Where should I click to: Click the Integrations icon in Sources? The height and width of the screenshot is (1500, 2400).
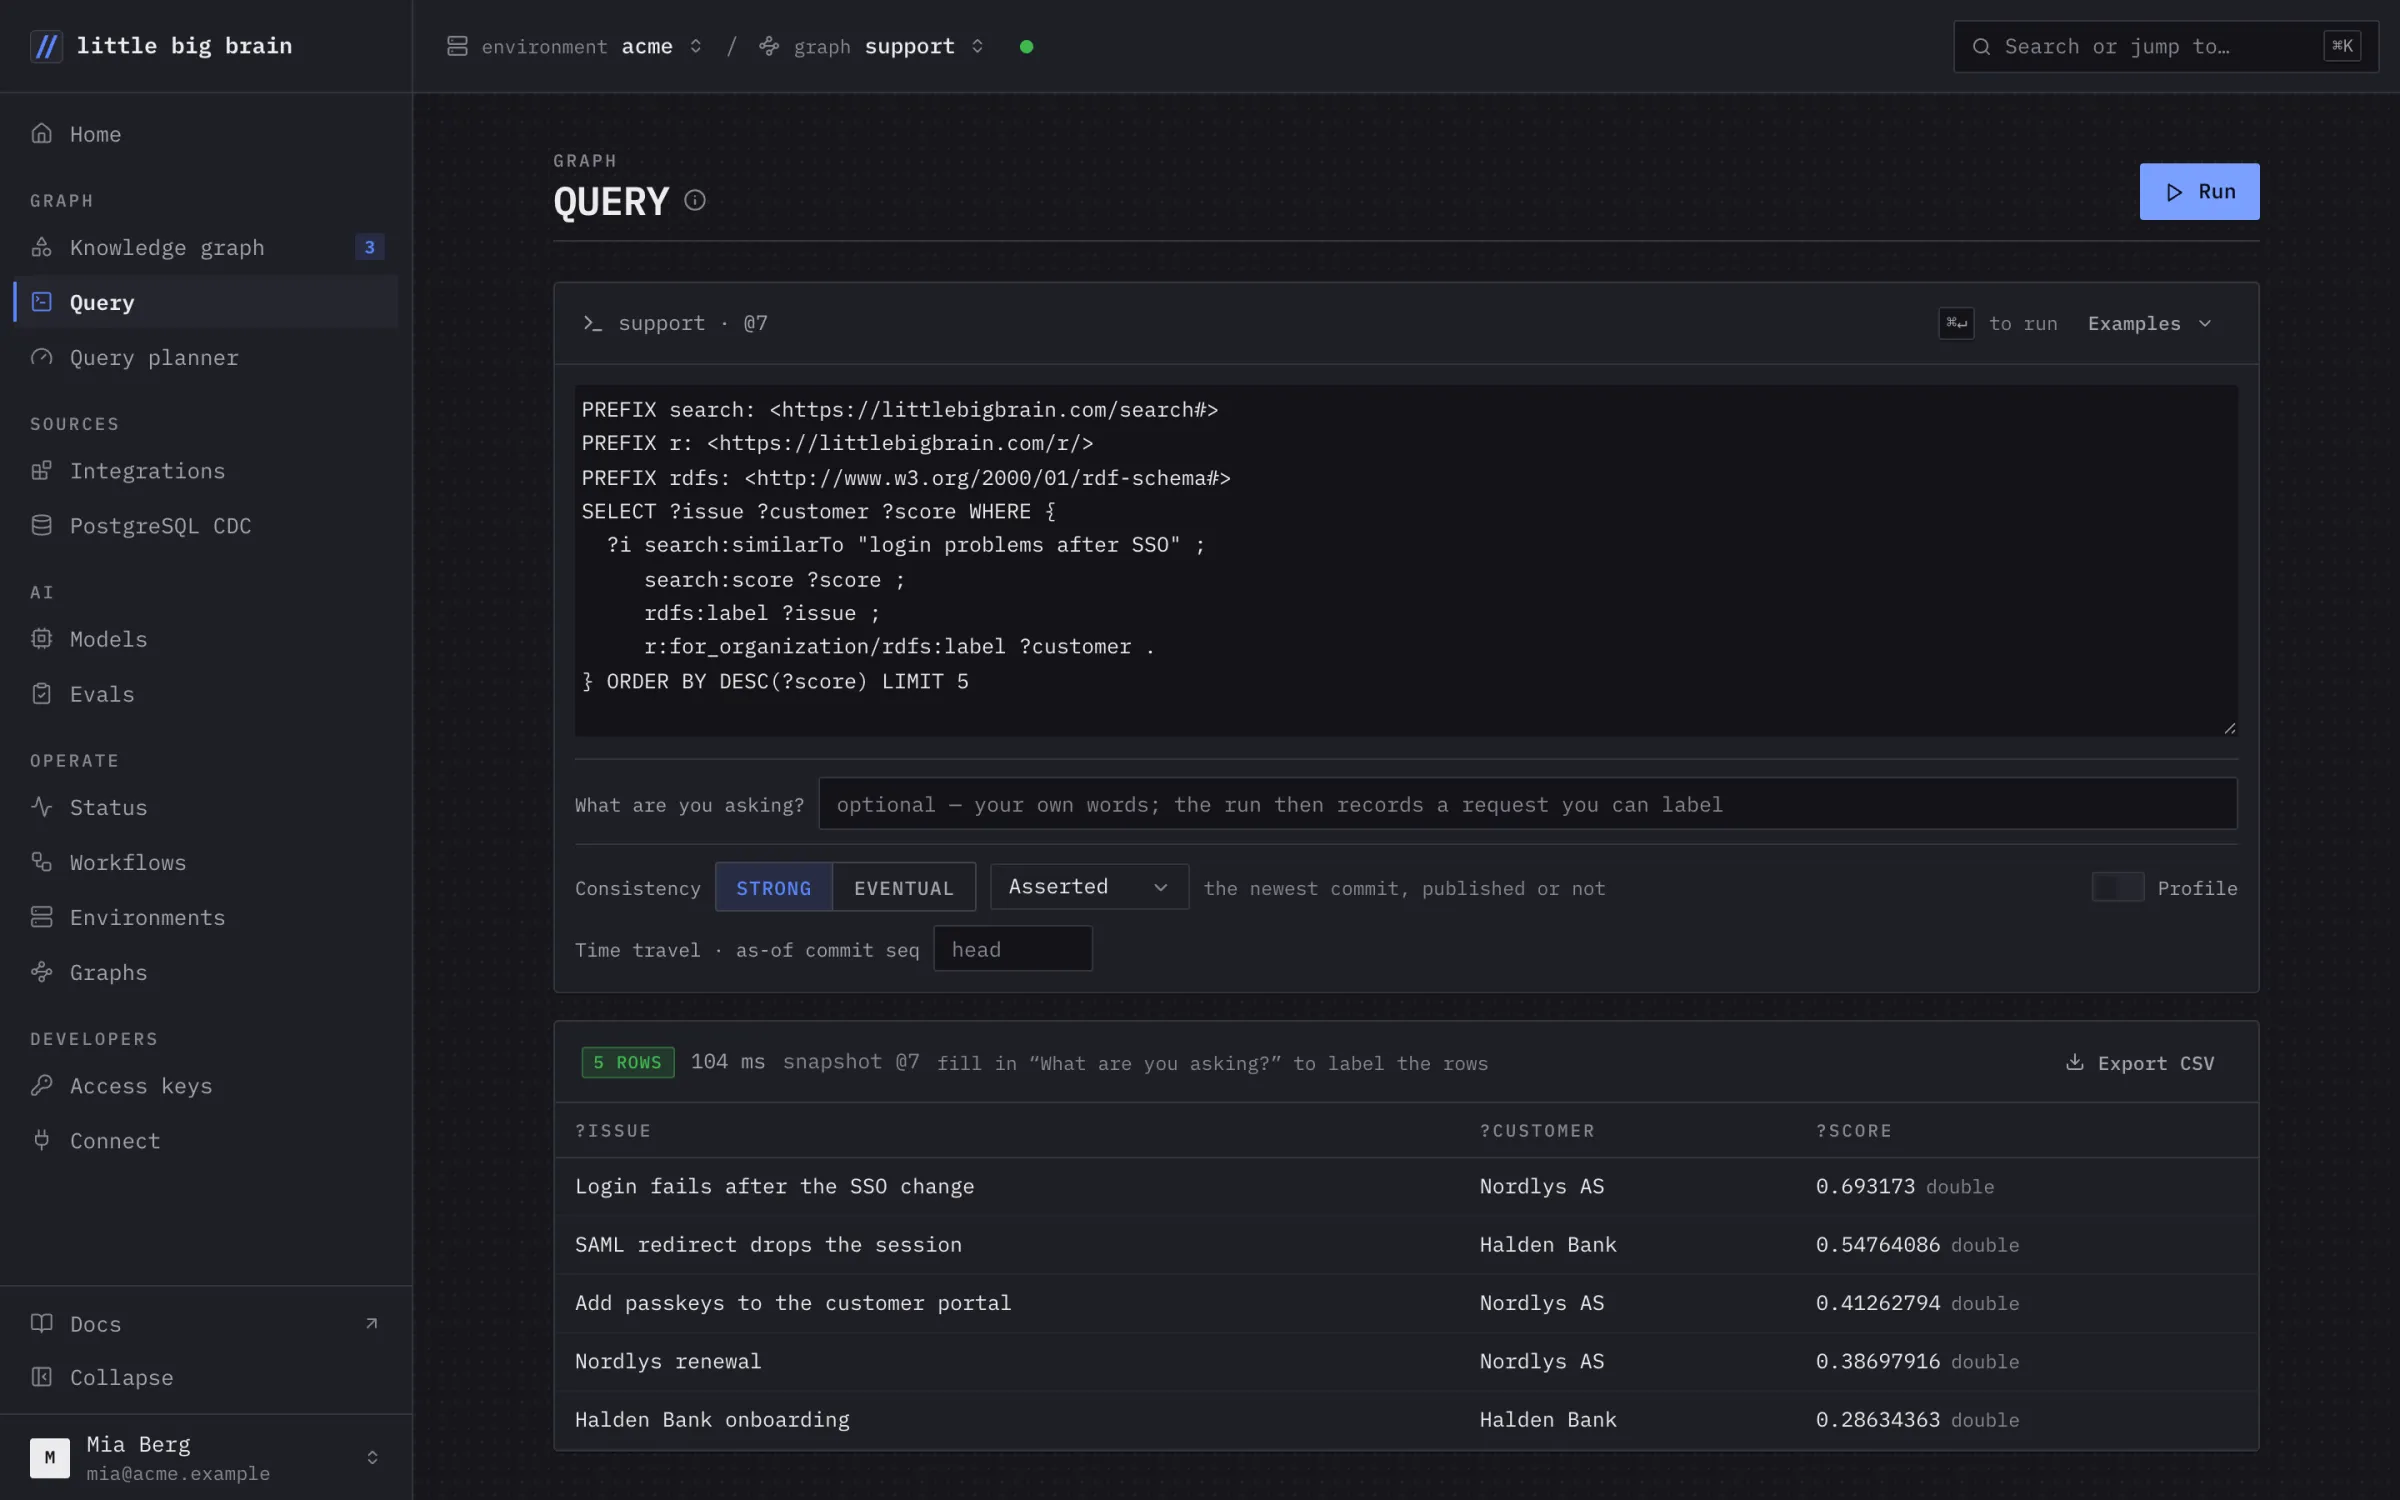pyautogui.click(x=41, y=470)
